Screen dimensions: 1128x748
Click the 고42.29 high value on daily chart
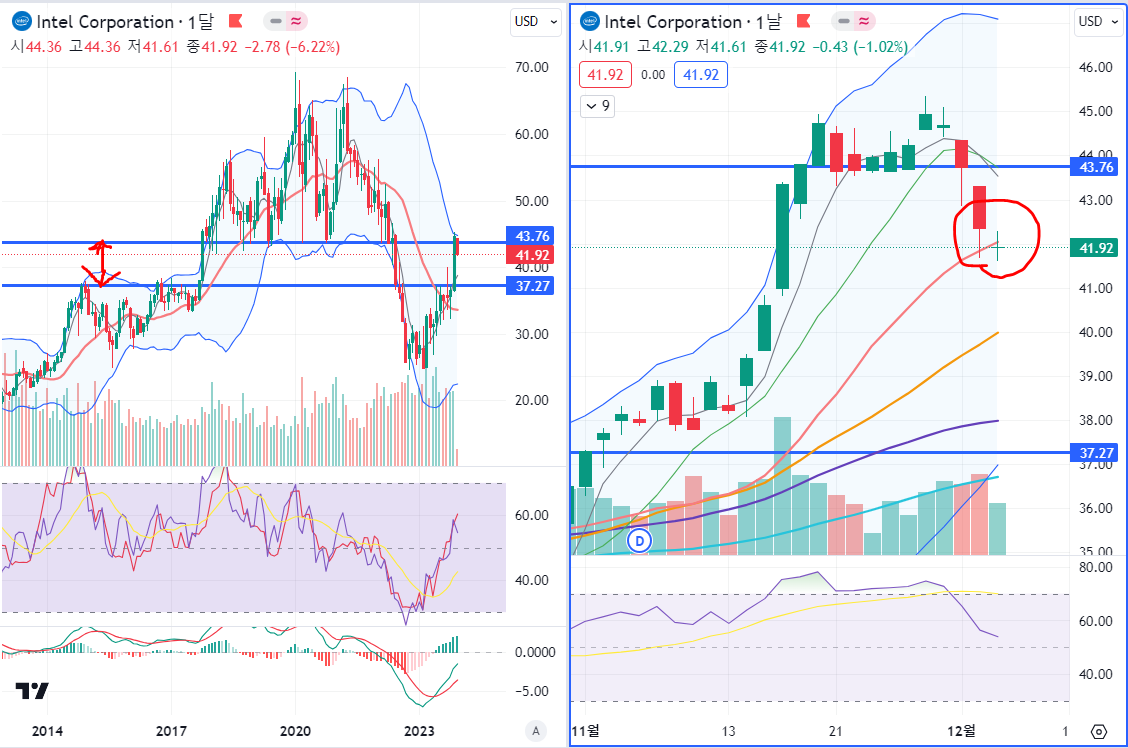[x=663, y=47]
